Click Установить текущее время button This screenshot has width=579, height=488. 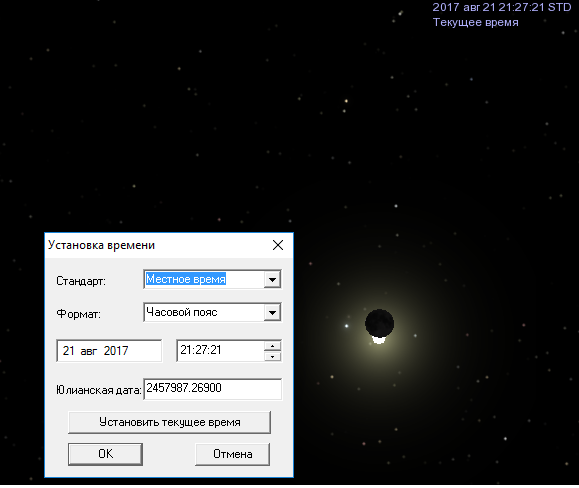(169, 422)
